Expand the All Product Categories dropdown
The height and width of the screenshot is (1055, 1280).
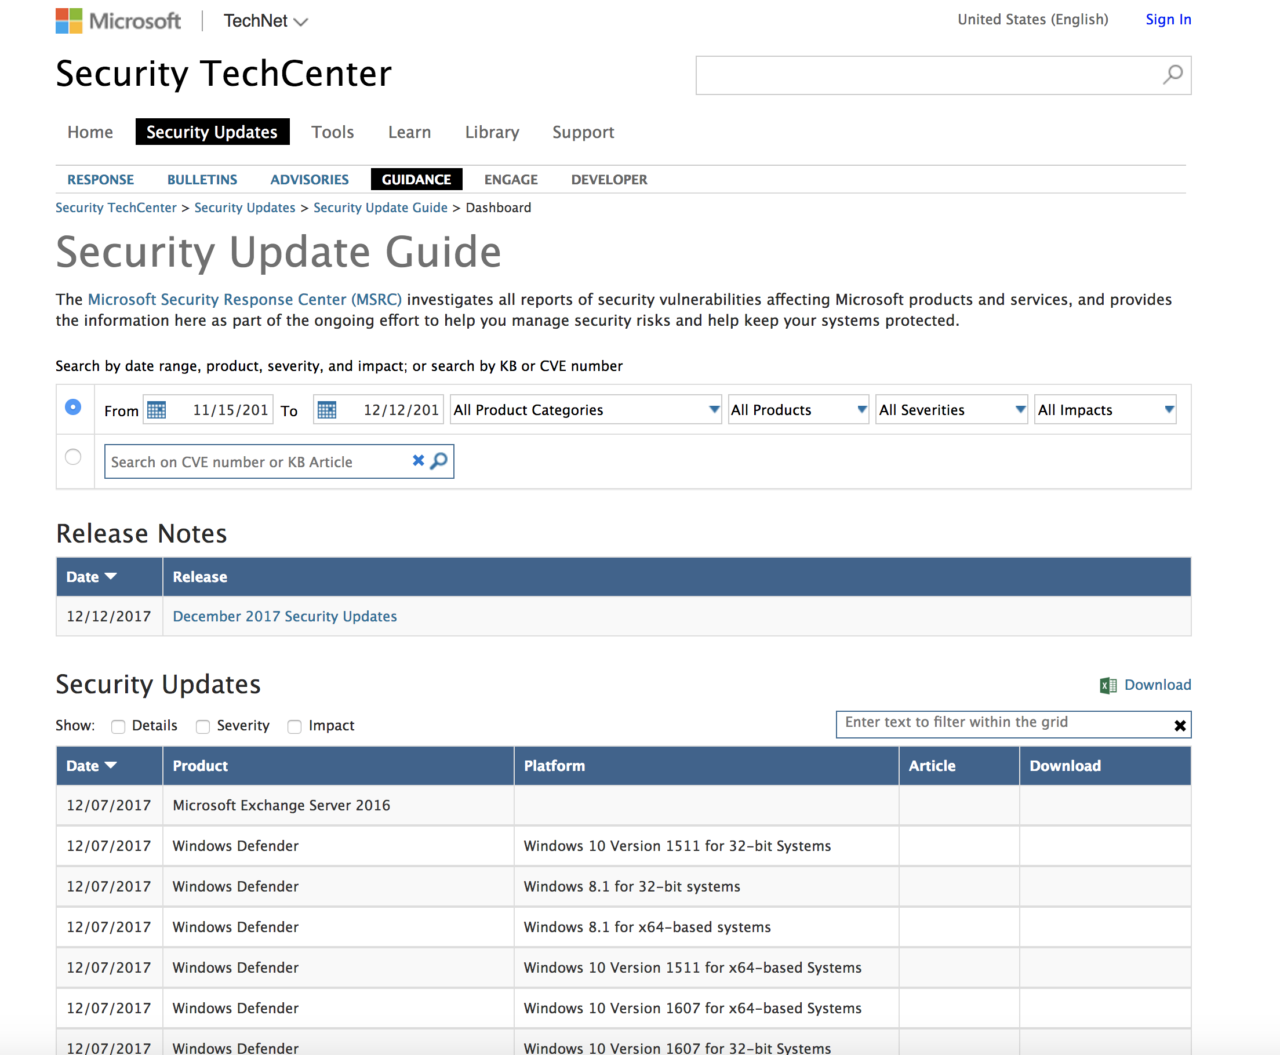(586, 410)
